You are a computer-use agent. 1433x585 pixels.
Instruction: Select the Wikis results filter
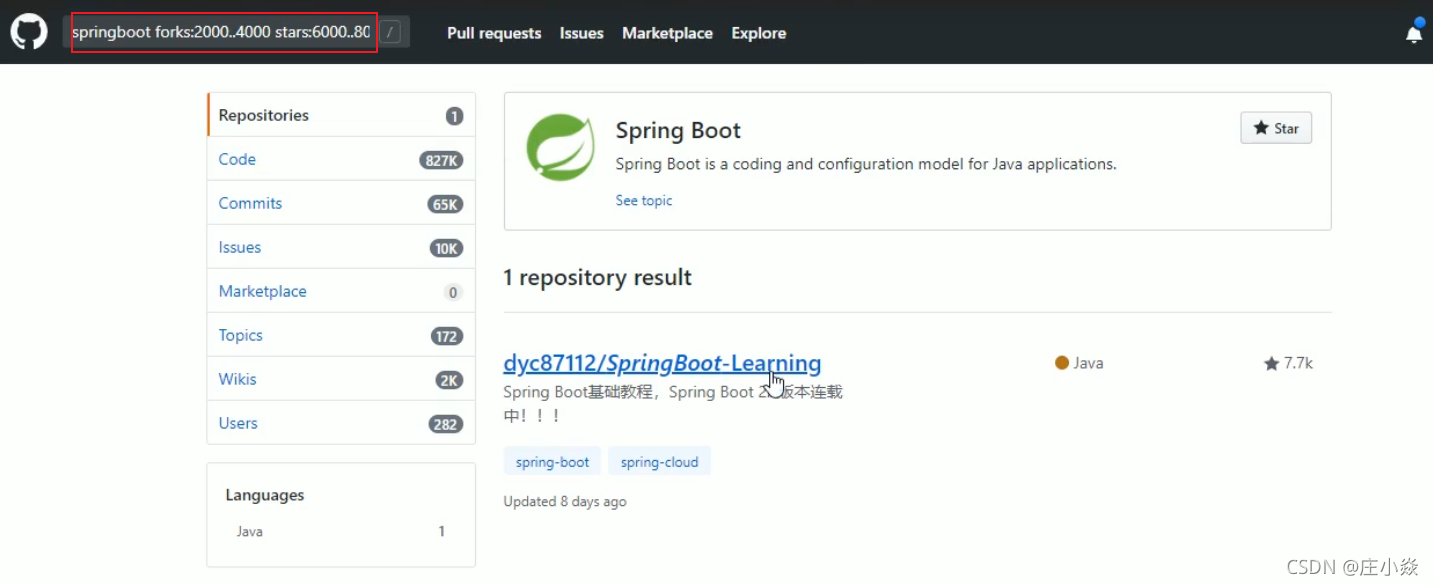[x=341, y=379]
